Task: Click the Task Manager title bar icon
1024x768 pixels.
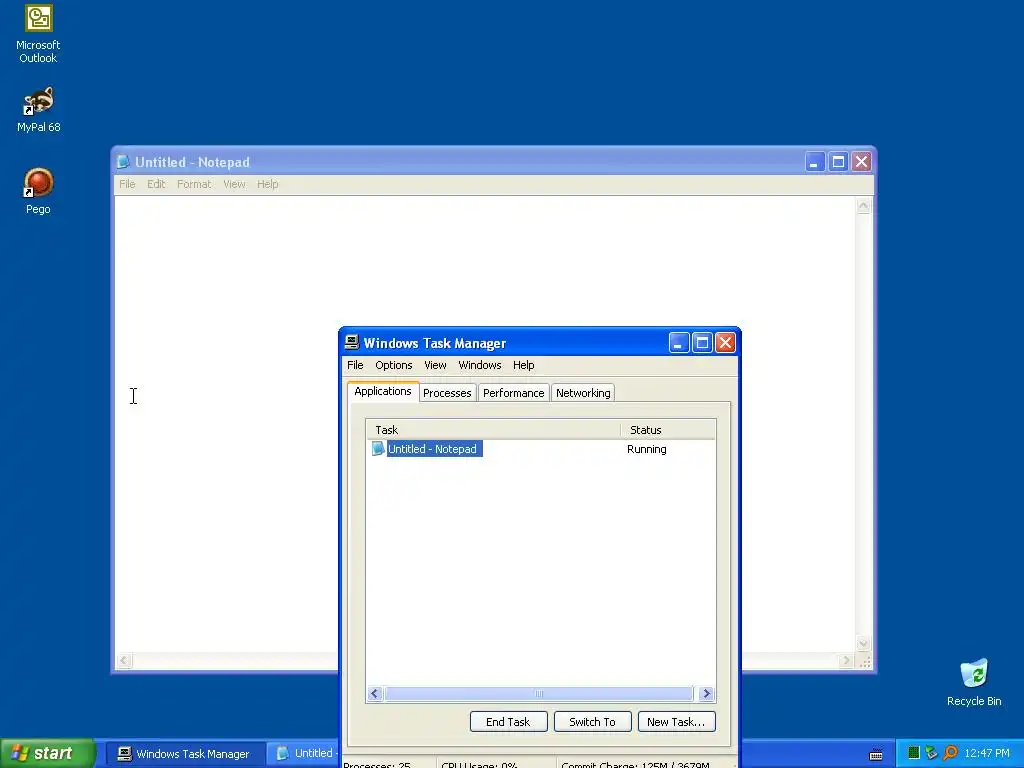Action: pyautogui.click(x=352, y=342)
